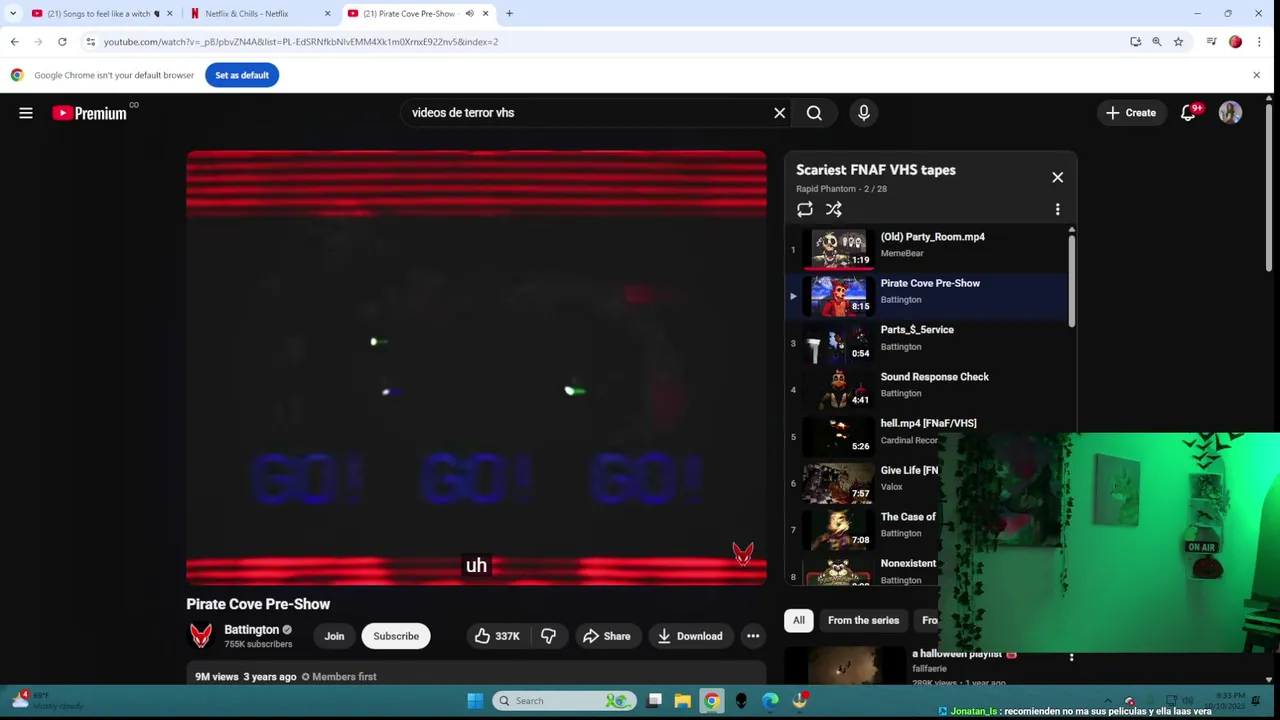Open Microsoft Edge from taskbar
This screenshot has width=1280, height=720.
(x=770, y=701)
